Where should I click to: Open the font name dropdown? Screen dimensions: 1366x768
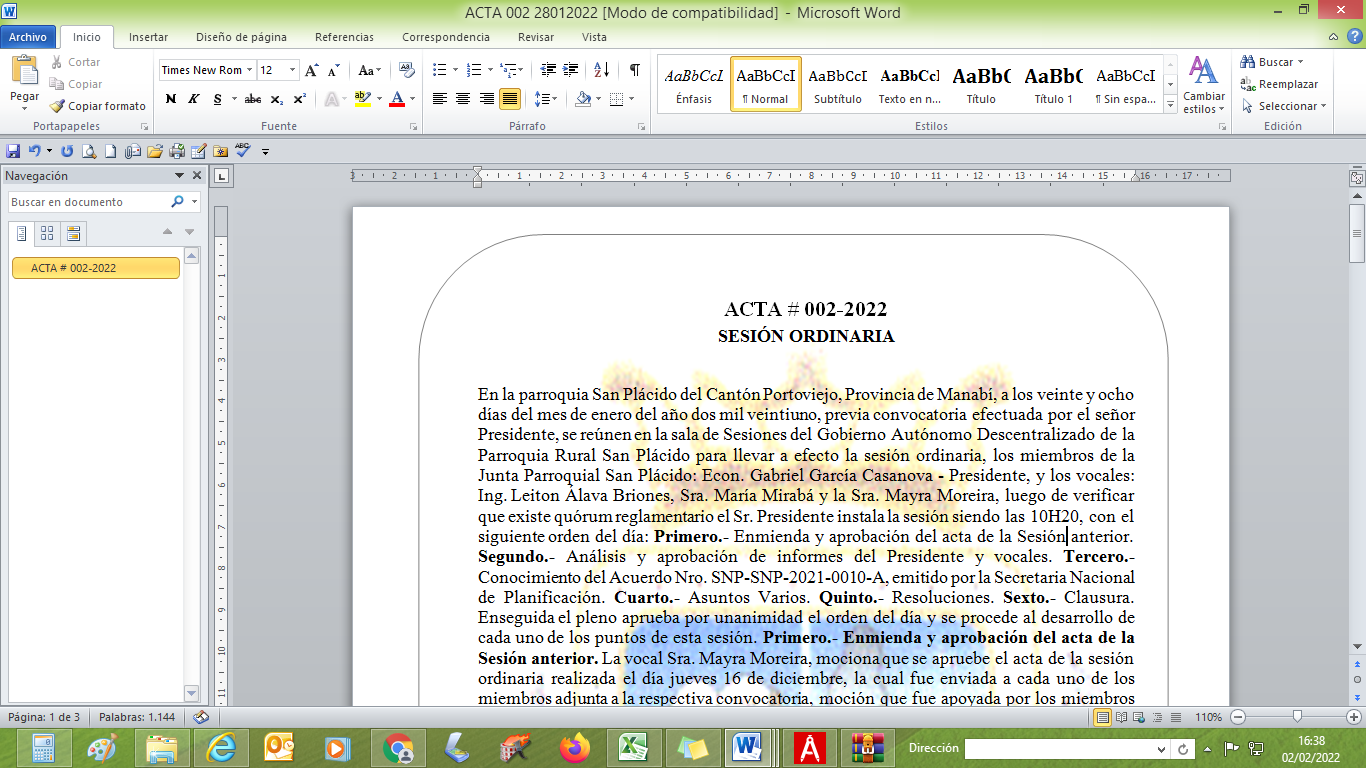[251, 70]
